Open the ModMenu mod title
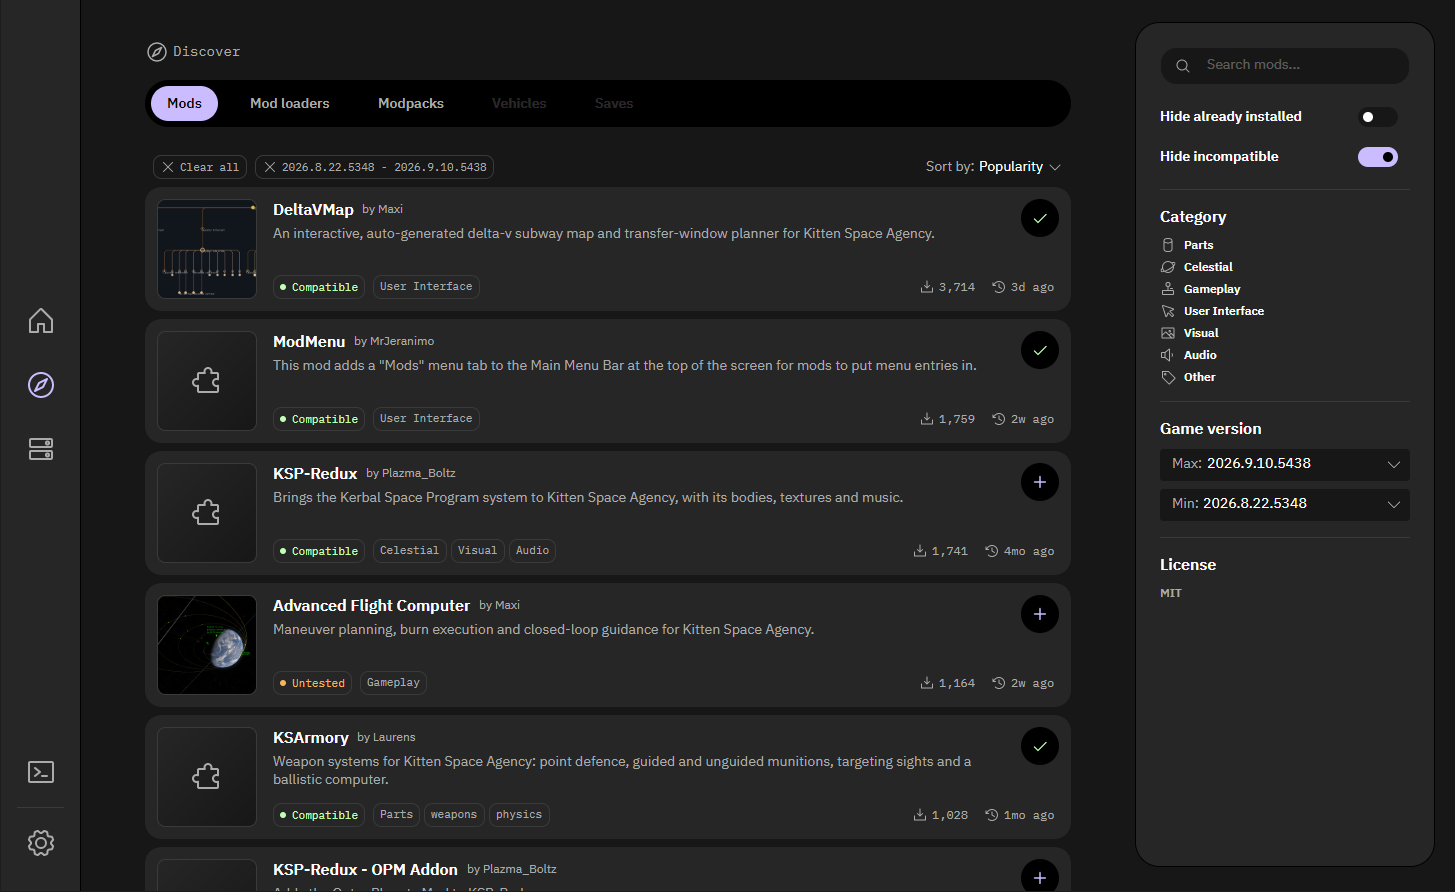Viewport: 1455px width, 892px height. pos(309,342)
